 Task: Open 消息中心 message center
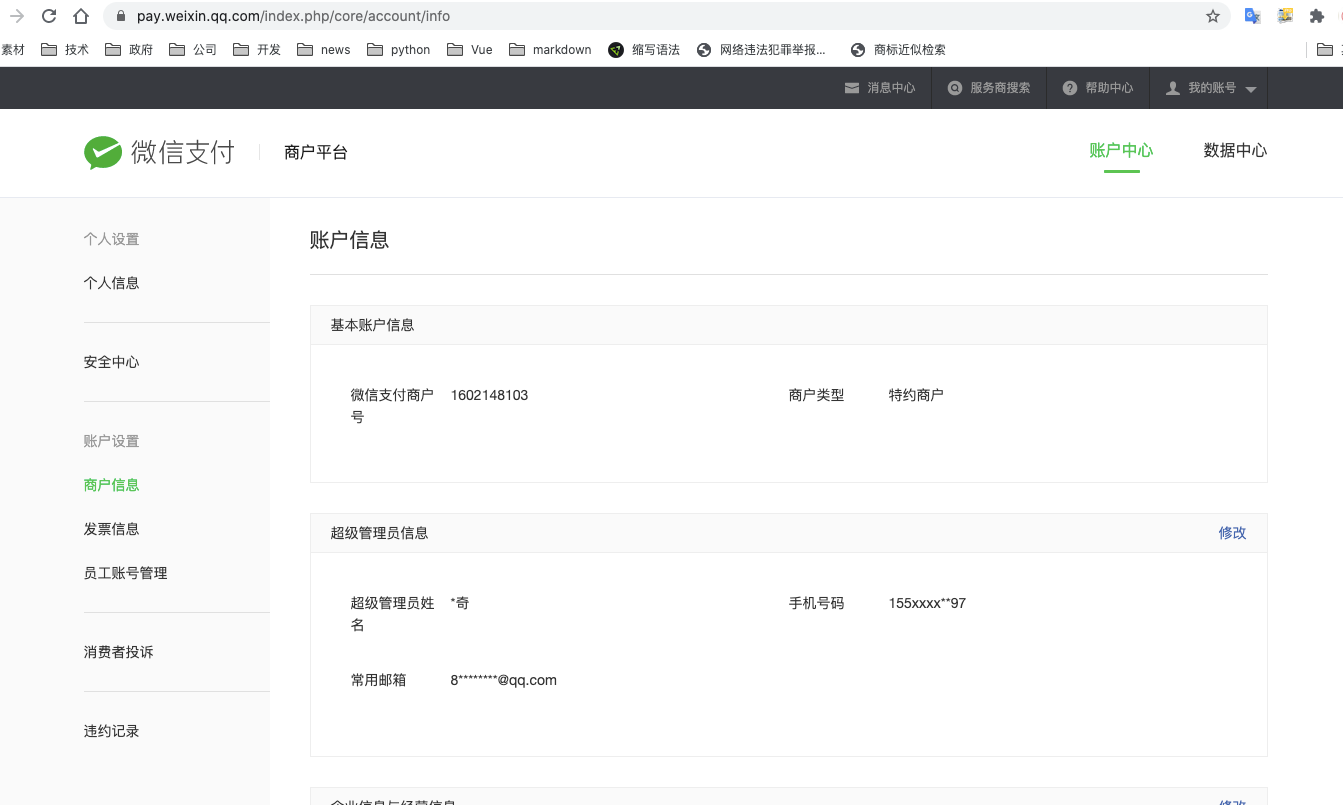pos(880,88)
